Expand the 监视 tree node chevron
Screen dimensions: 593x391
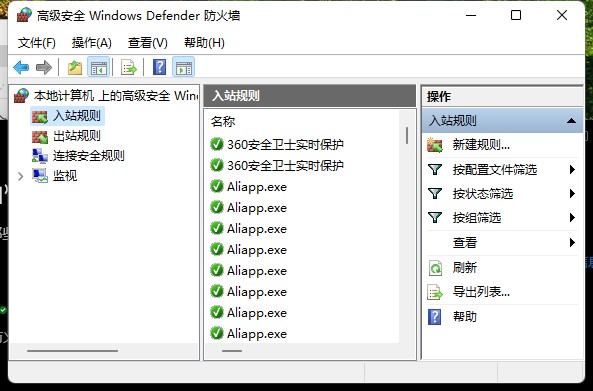(x=21, y=176)
